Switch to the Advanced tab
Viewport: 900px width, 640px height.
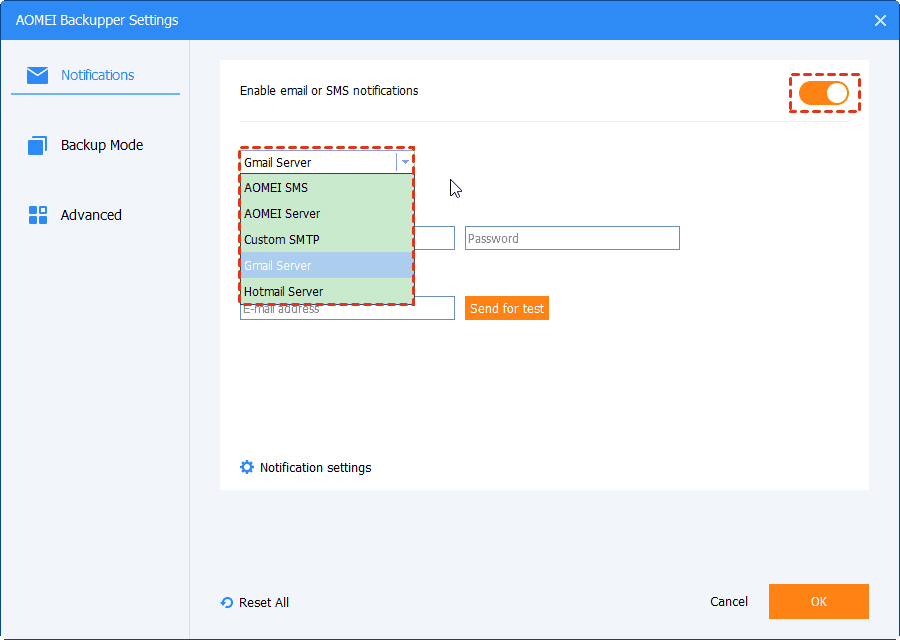(91, 215)
